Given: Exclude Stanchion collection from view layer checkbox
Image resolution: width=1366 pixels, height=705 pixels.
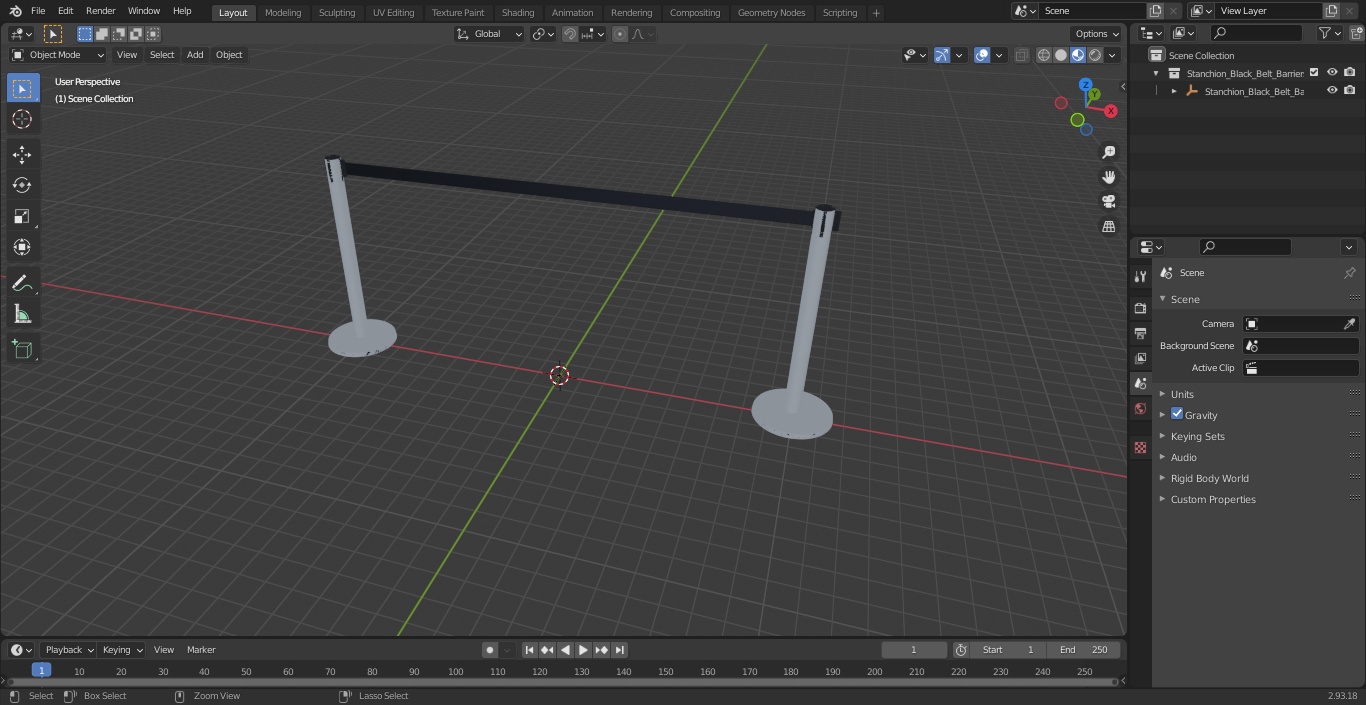Looking at the screenshot, I should [x=1314, y=72].
